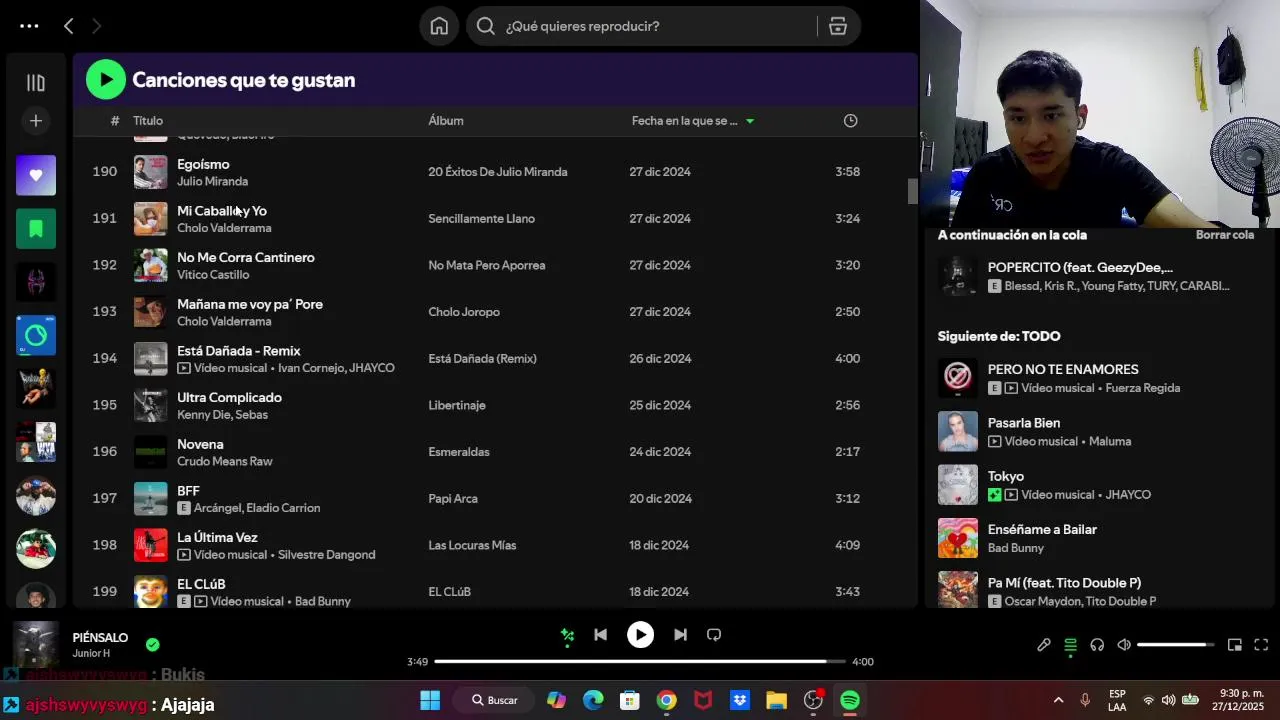The height and width of the screenshot is (720, 1280).
Task: Click Pasarla Bien queue thumbnail
Action: 957,432
